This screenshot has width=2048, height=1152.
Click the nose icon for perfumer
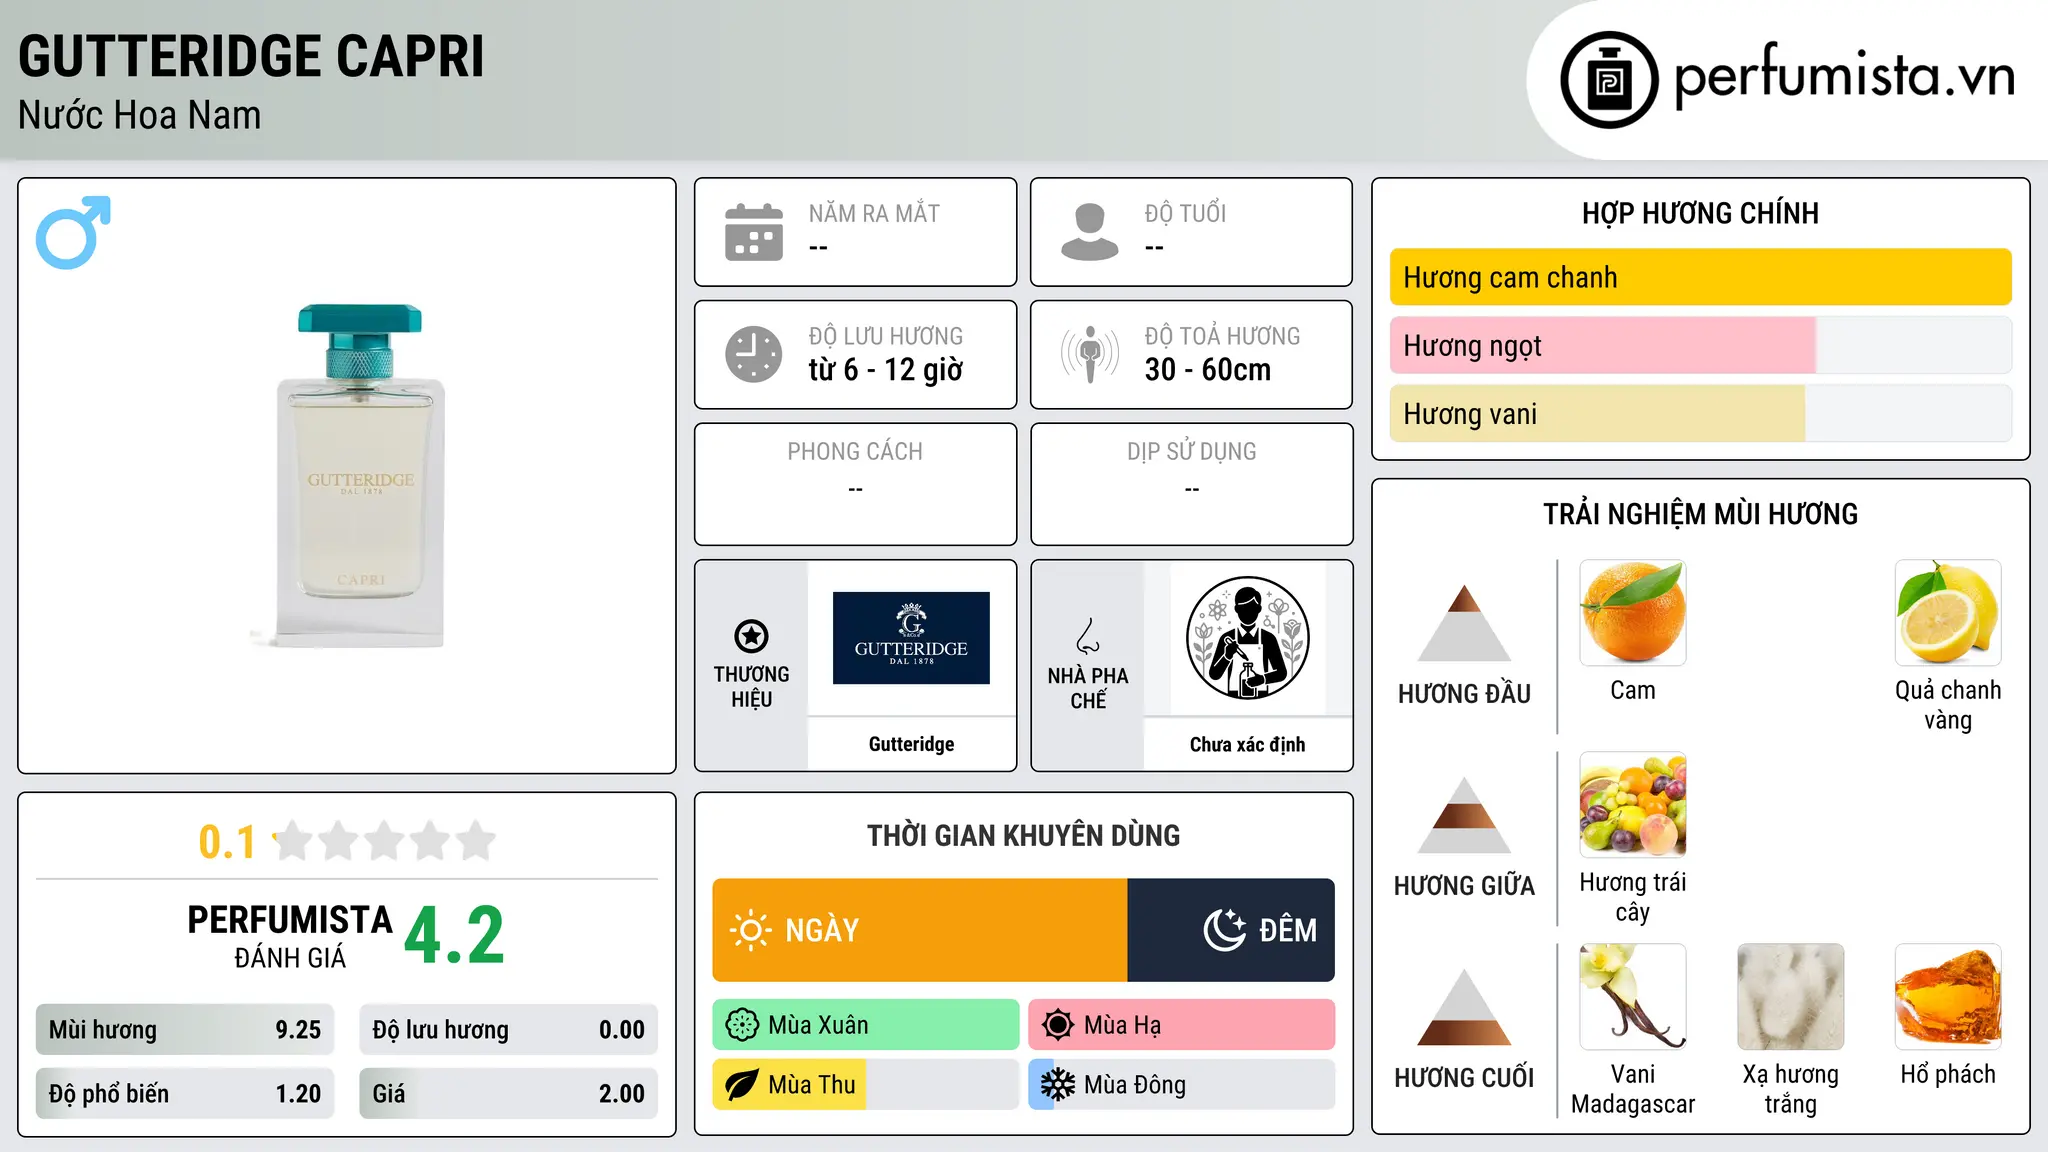coord(1088,636)
